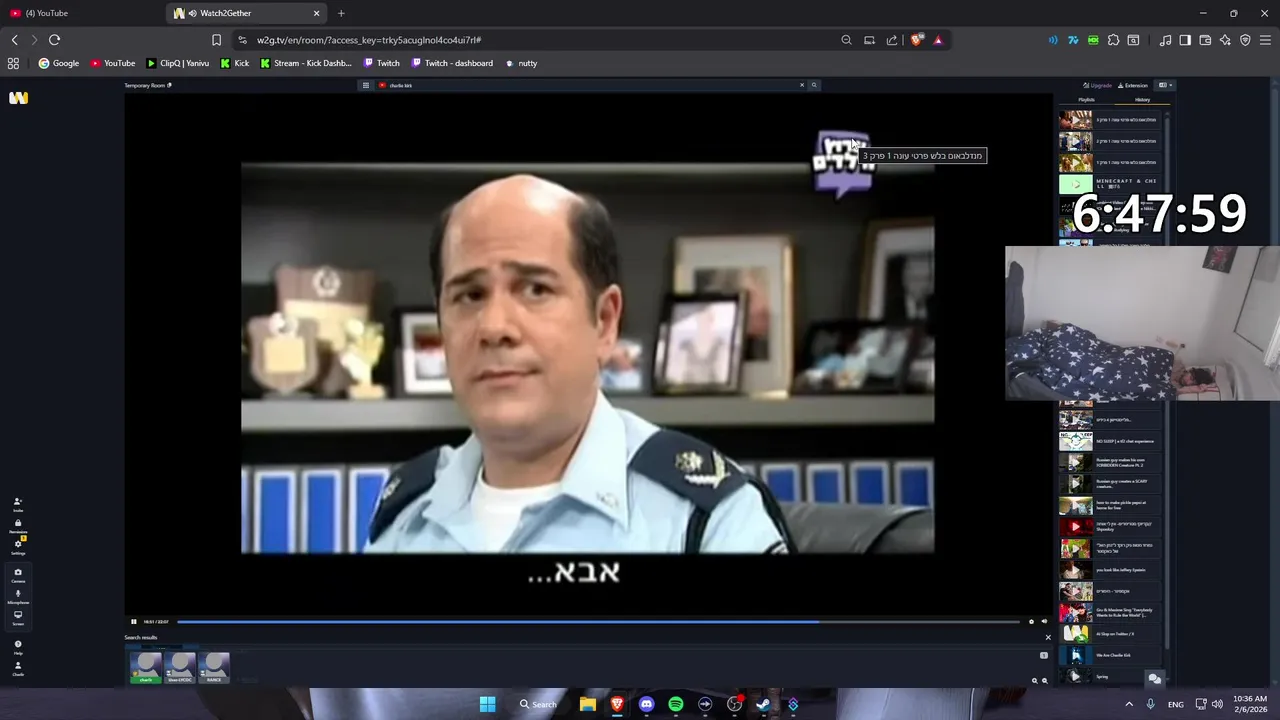
Task: Click the Upgrade link
Action: [1098, 86]
